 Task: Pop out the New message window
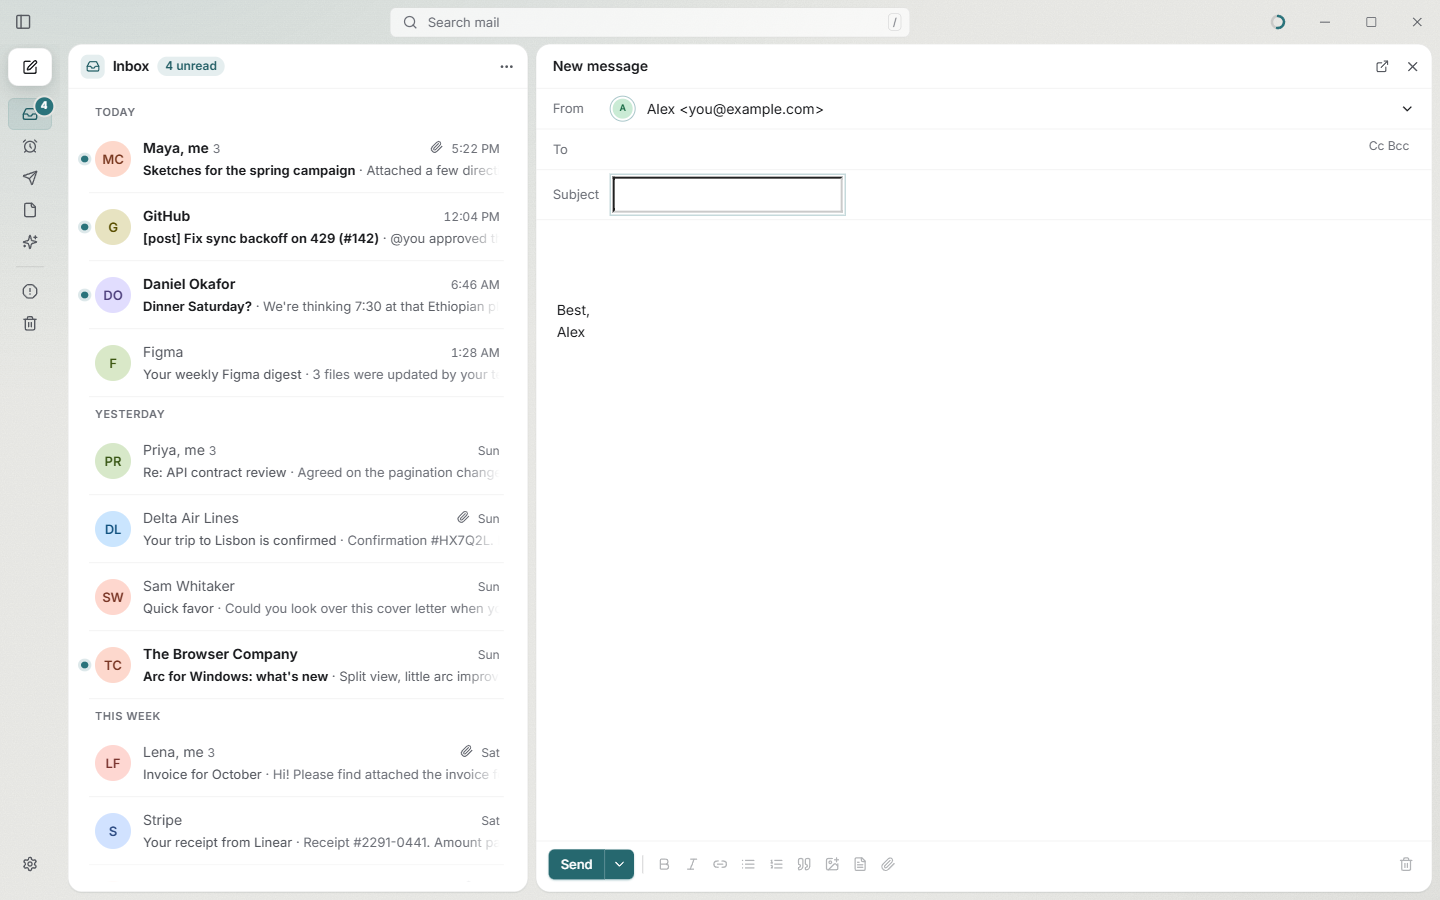pos(1382,67)
